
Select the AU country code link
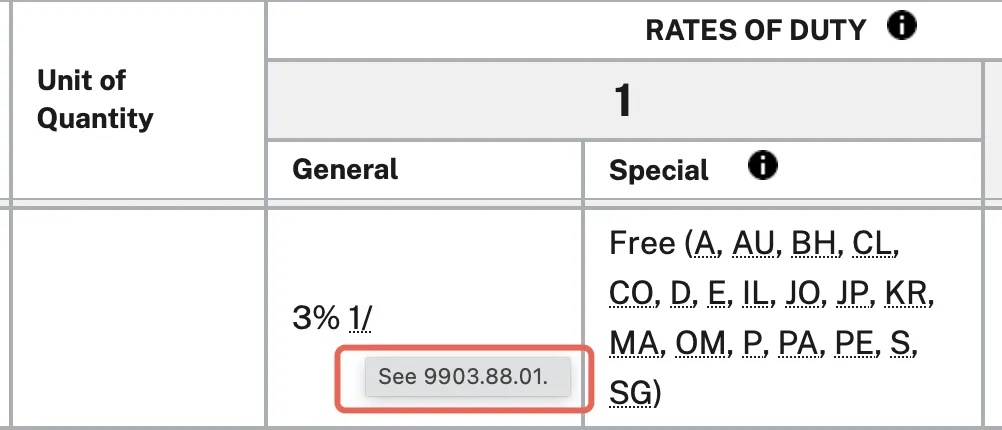point(753,243)
